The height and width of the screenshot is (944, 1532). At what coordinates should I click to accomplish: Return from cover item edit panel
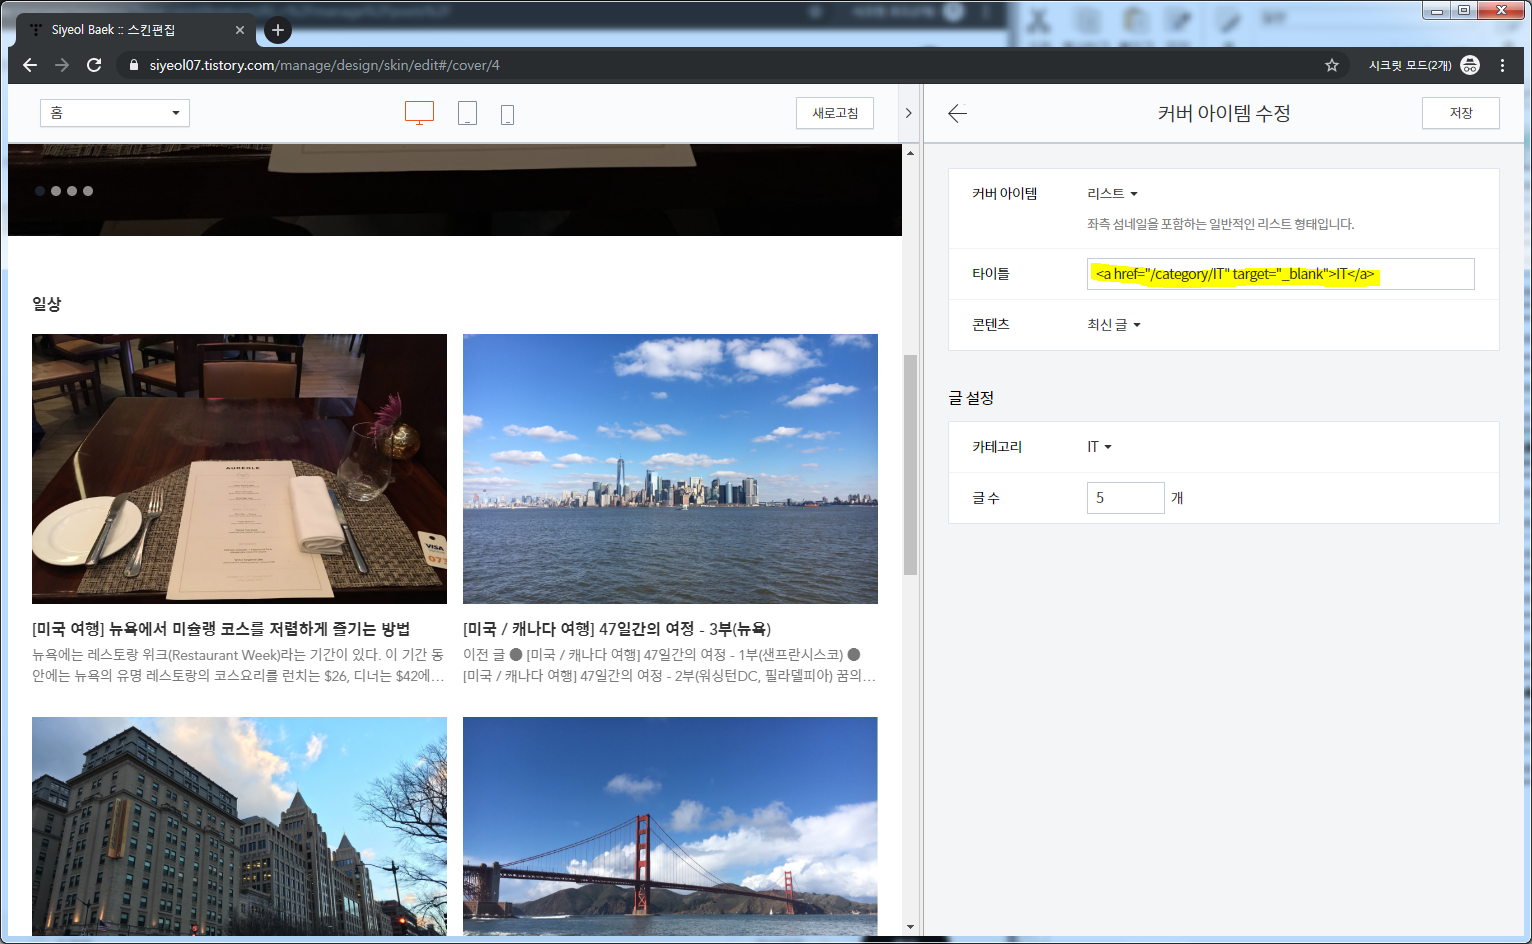click(957, 113)
